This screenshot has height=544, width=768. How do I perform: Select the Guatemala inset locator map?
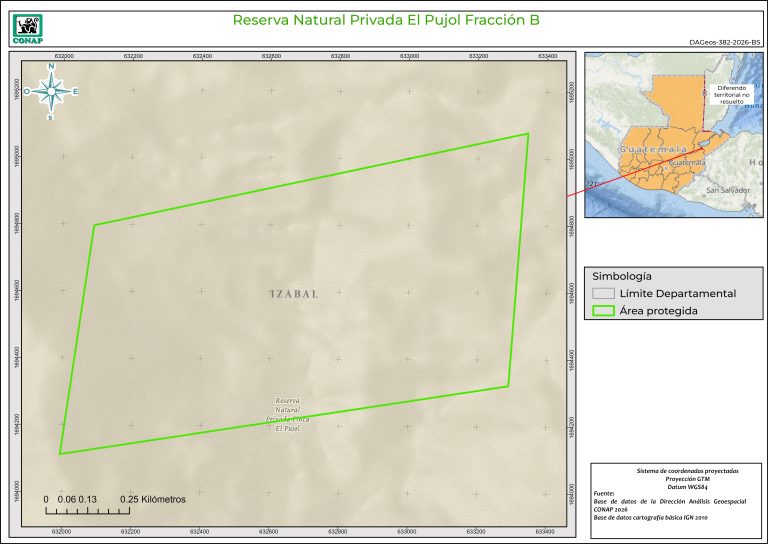[x=672, y=134]
